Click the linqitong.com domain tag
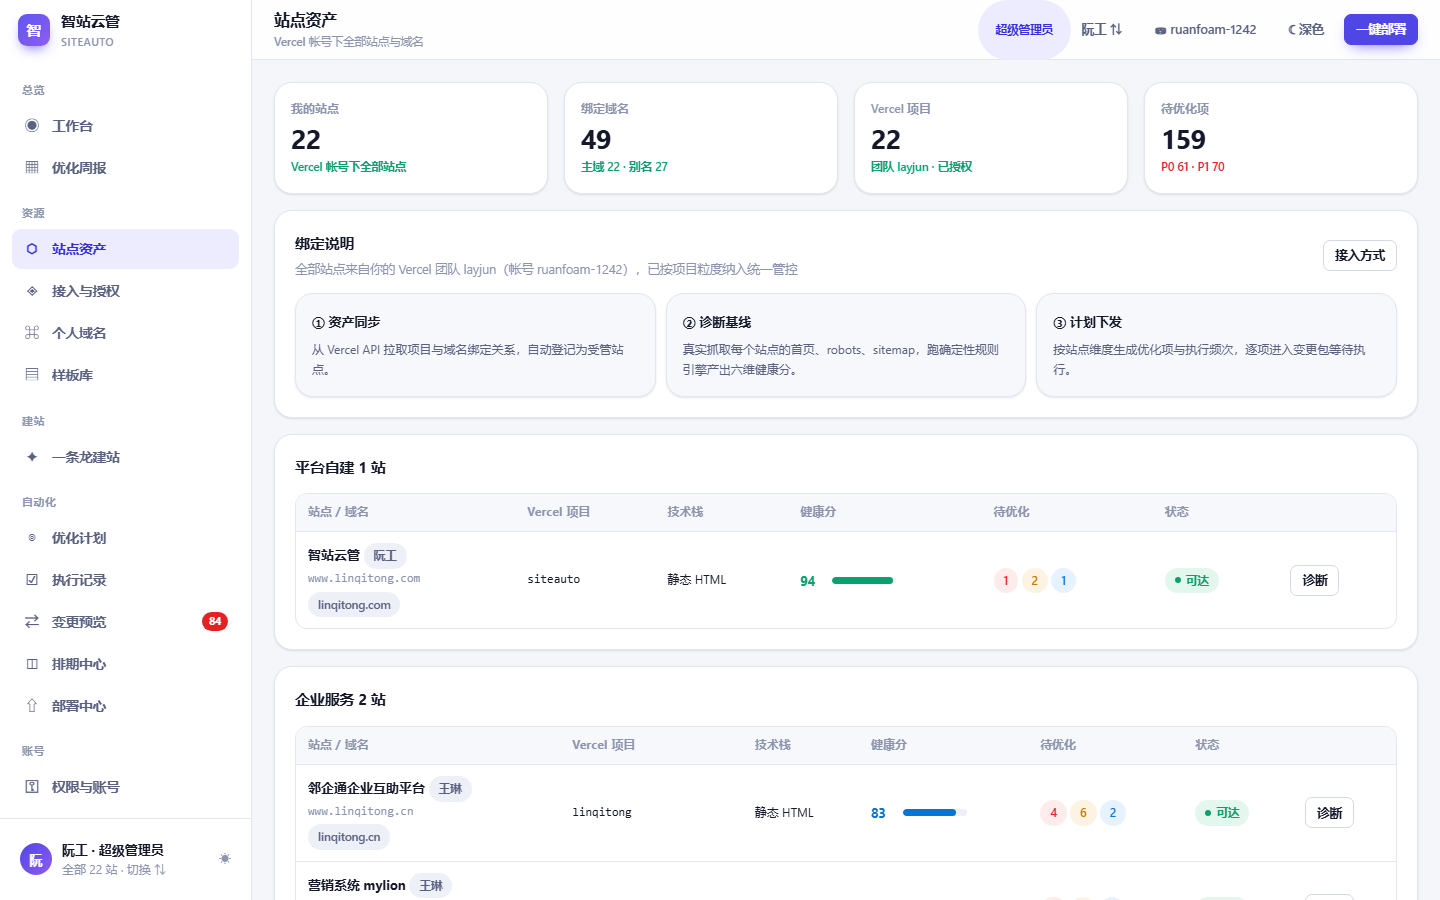The width and height of the screenshot is (1440, 900). click(x=354, y=605)
